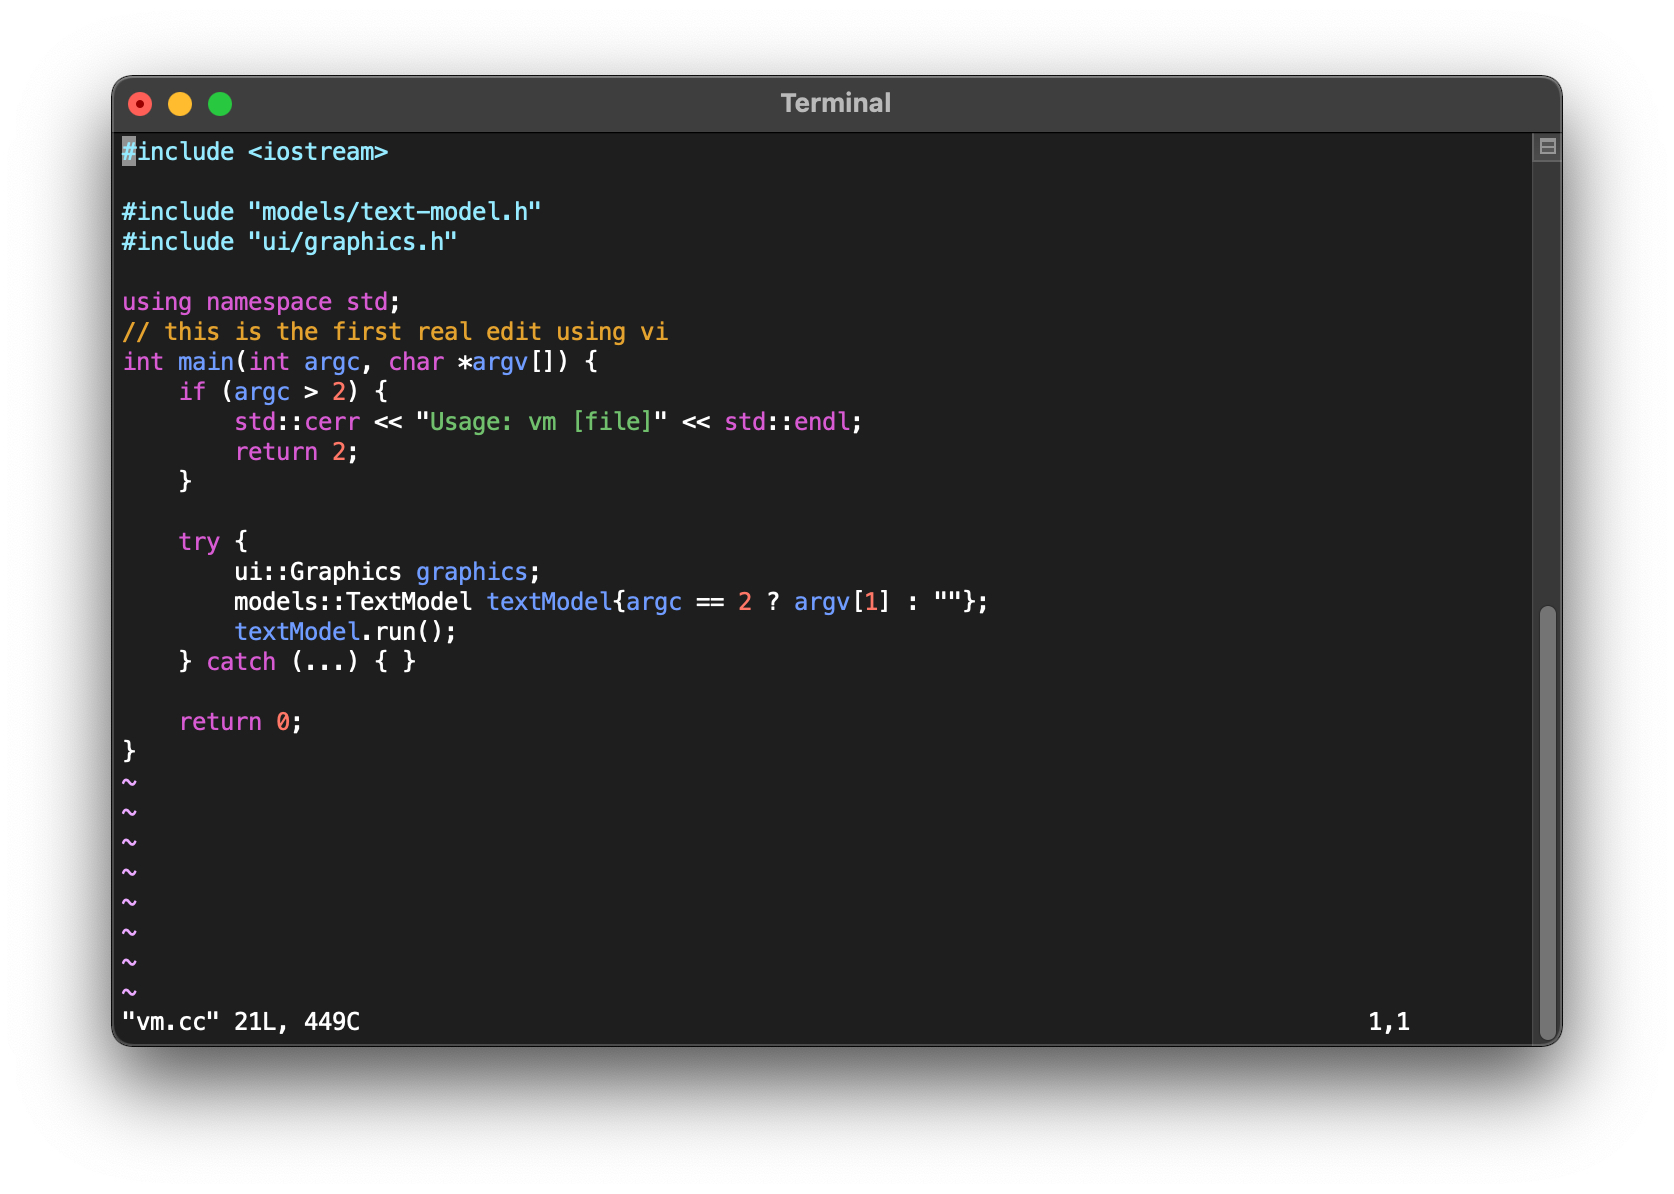Screen dimensions: 1674x1194
Task: Click the 'if (argc > 2) {' line
Action: tap(283, 392)
